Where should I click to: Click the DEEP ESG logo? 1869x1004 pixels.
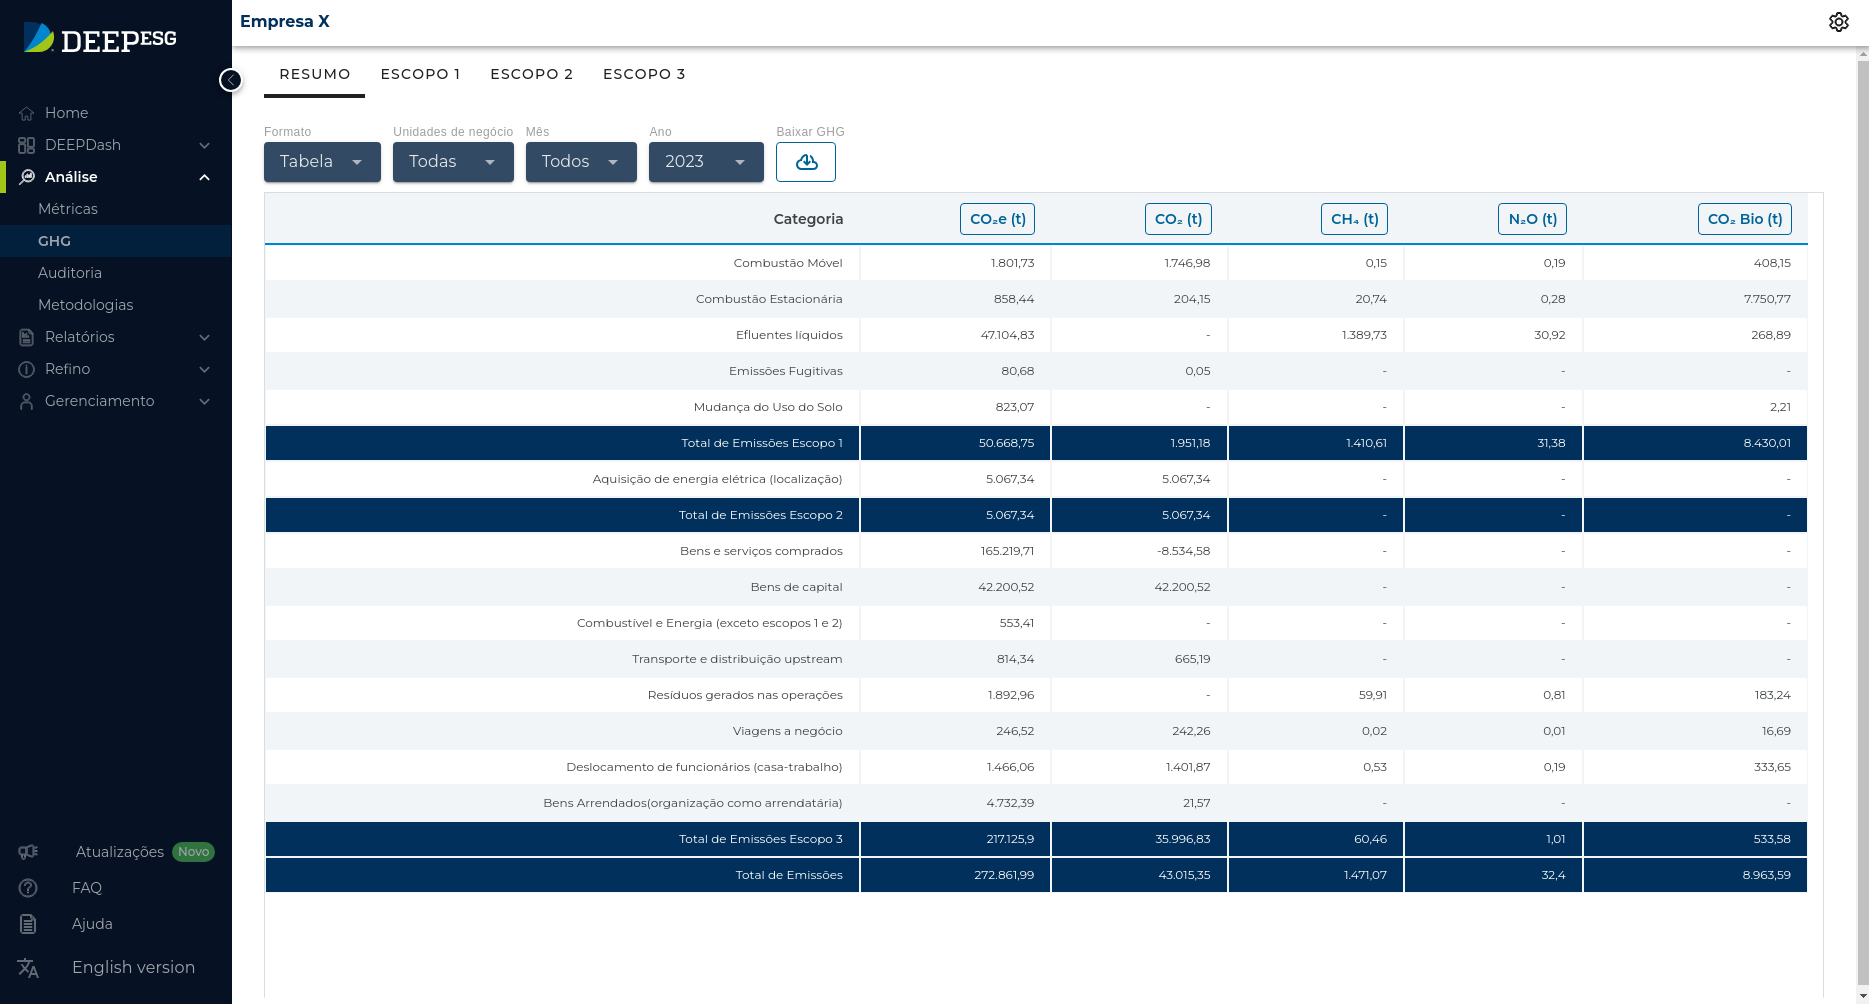[x=100, y=39]
